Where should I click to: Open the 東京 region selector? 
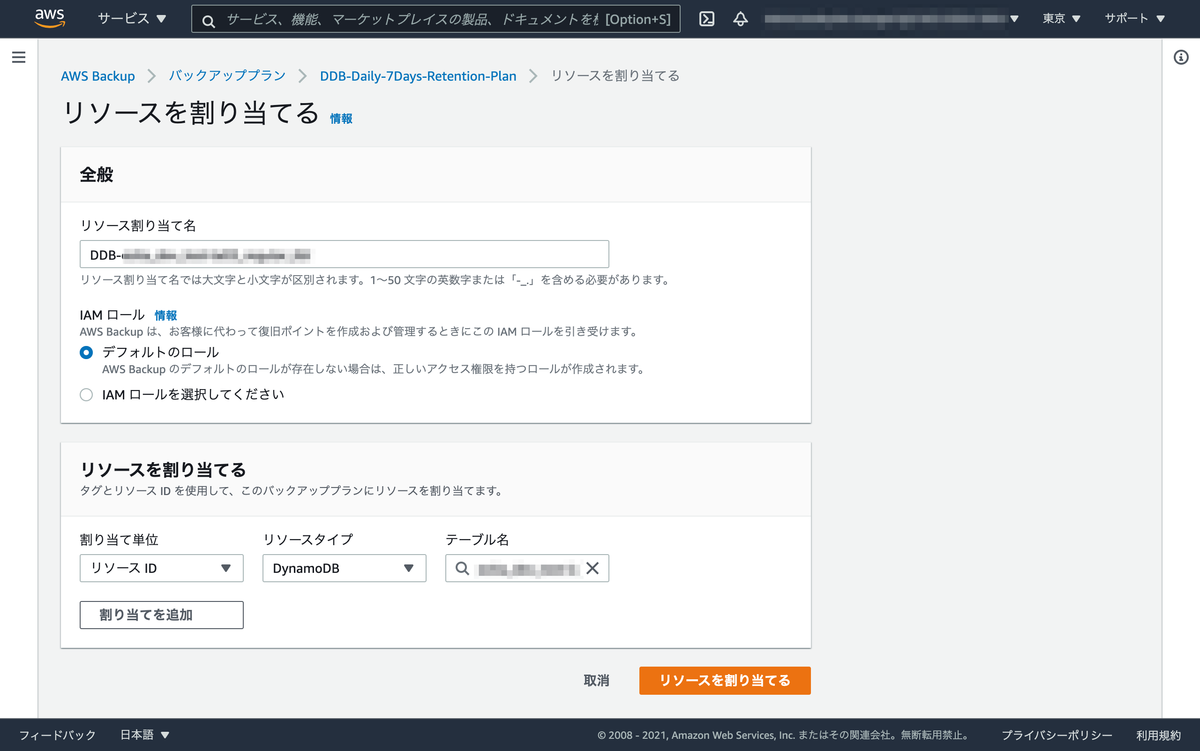(x=1061, y=18)
